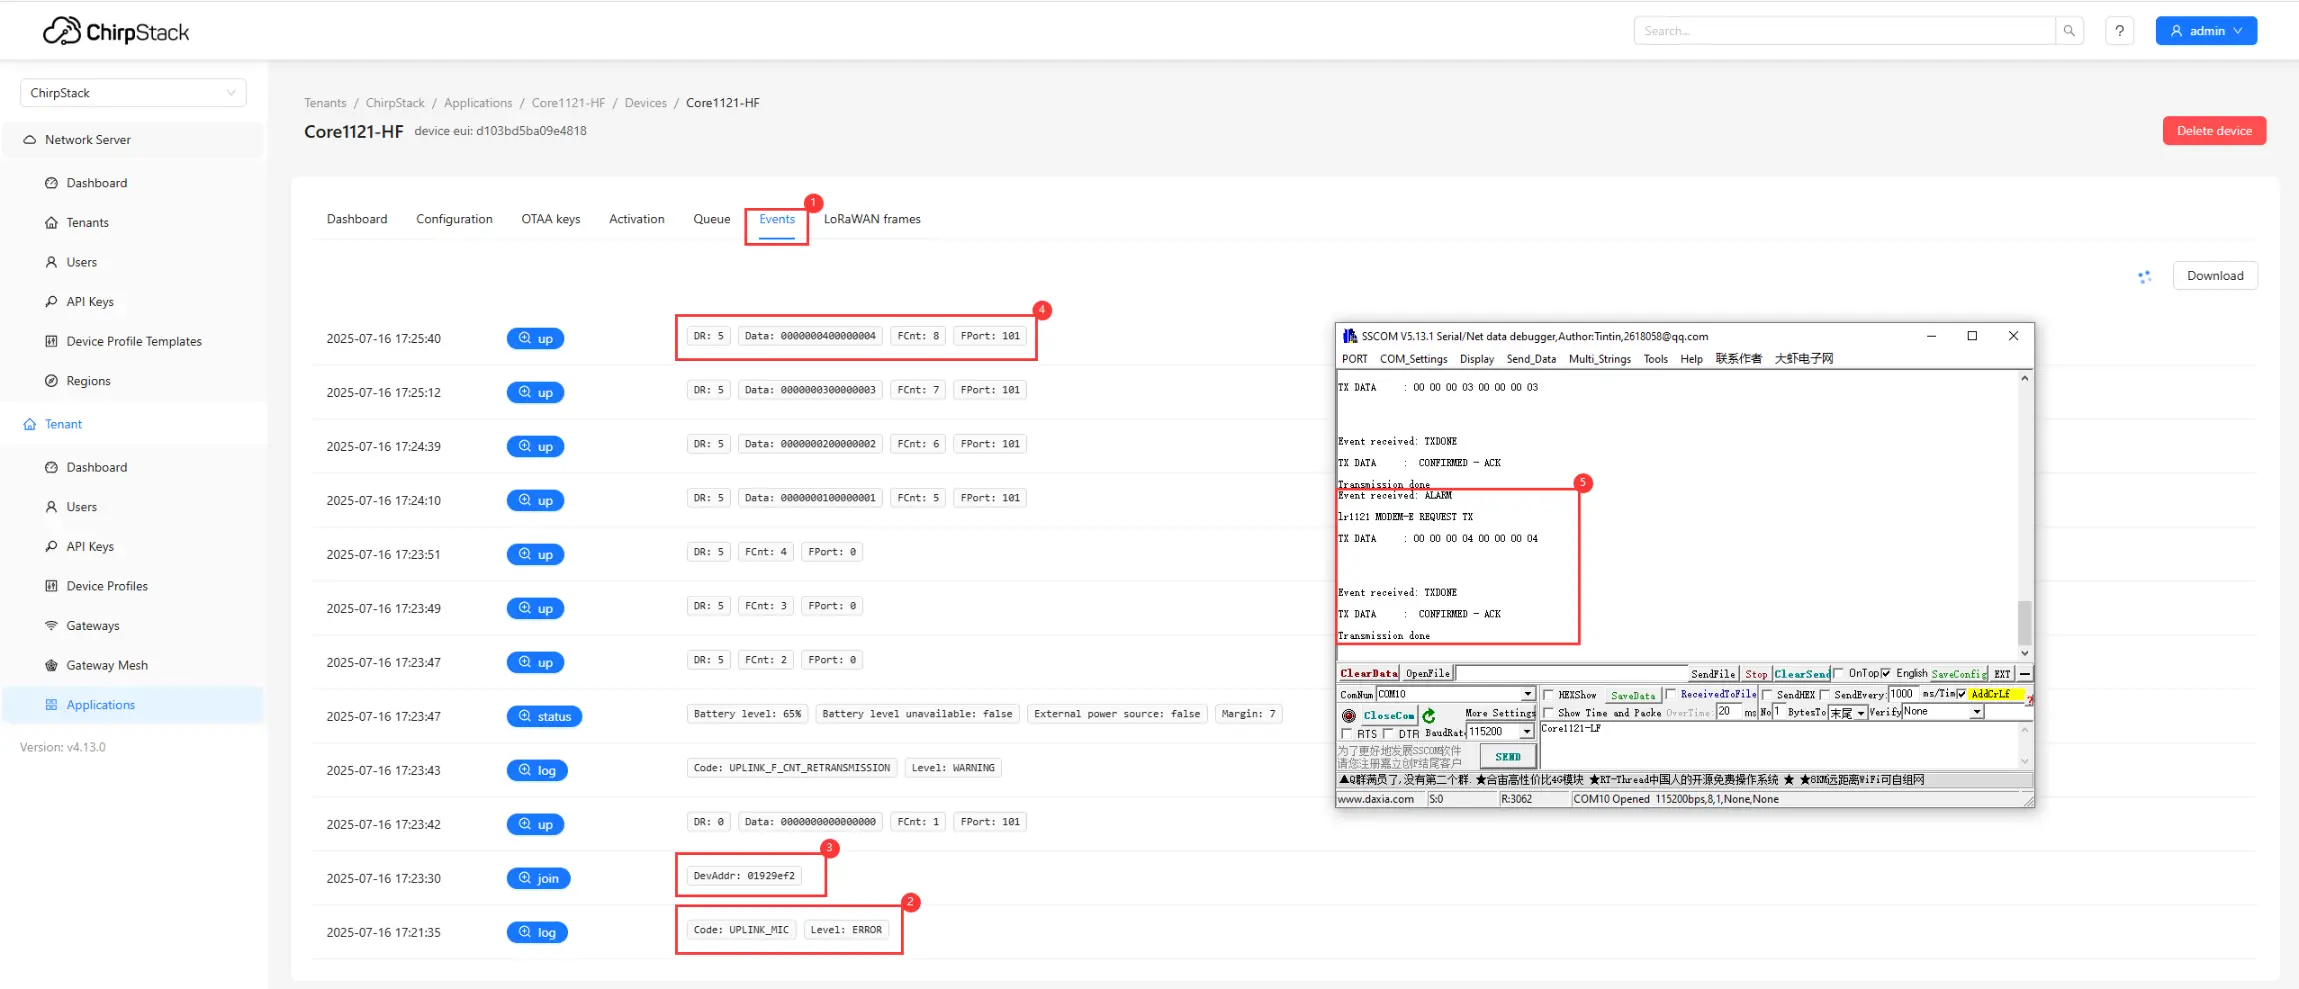Click the ChirpStack logo
The width and height of the screenshot is (2299, 989).
116,32
